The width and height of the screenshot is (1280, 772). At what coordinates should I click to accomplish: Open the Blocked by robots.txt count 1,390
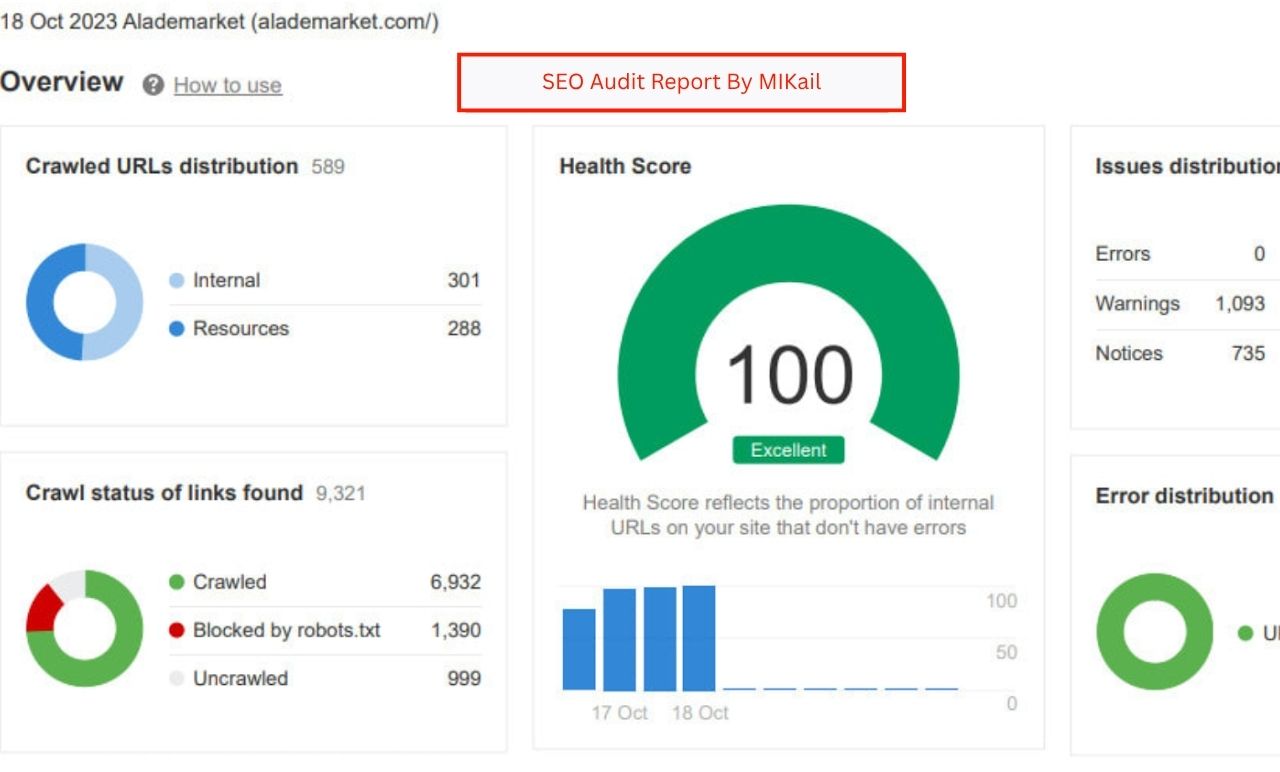coord(455,631)
